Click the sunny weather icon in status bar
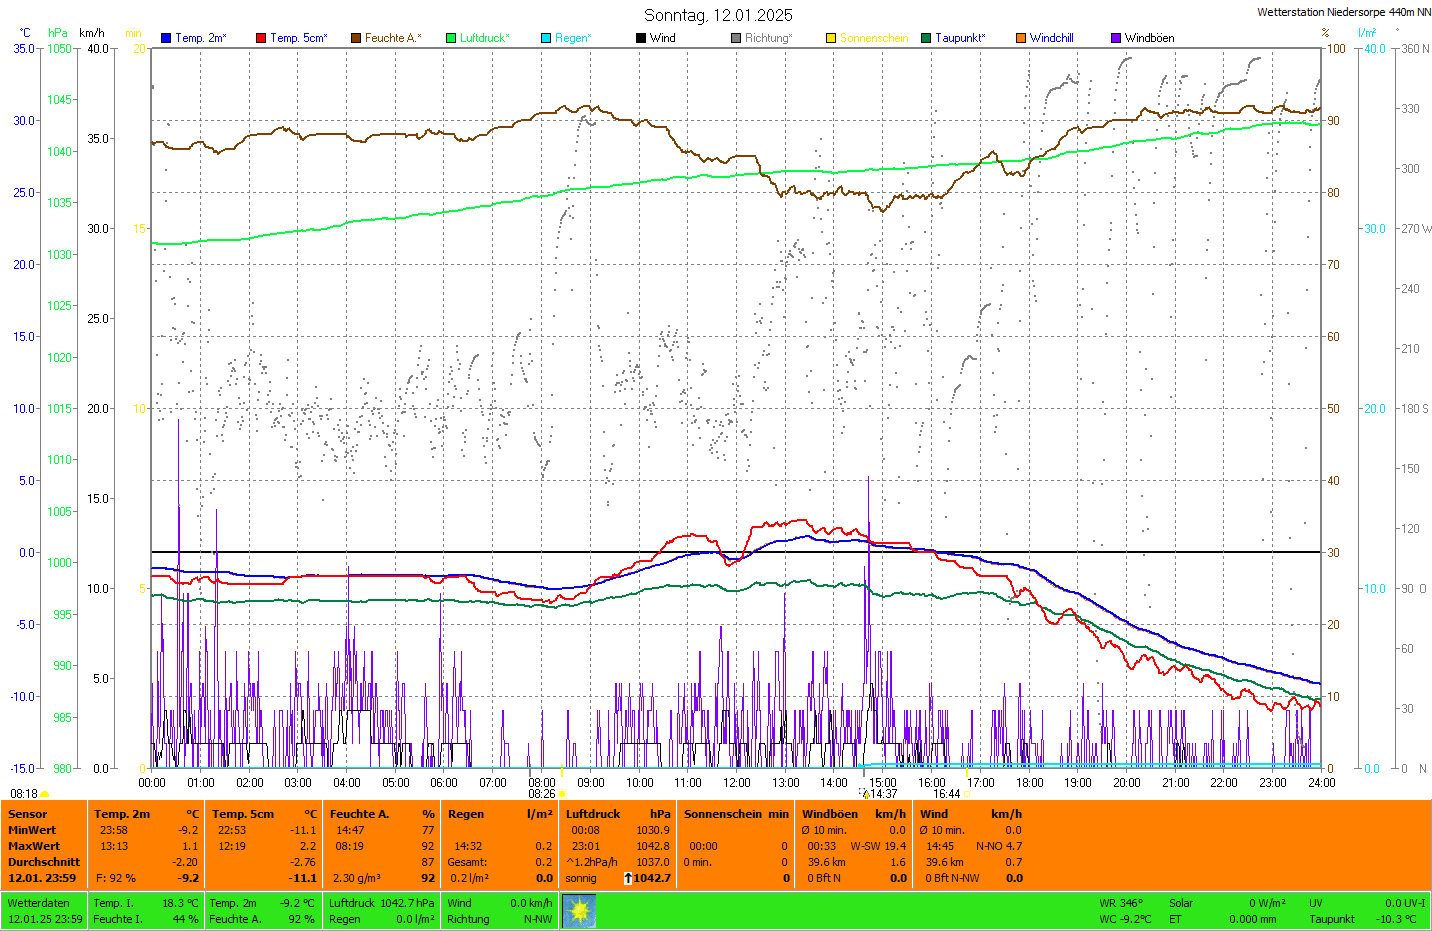This screenshot has height=931, width=1432. coord(579,911)
